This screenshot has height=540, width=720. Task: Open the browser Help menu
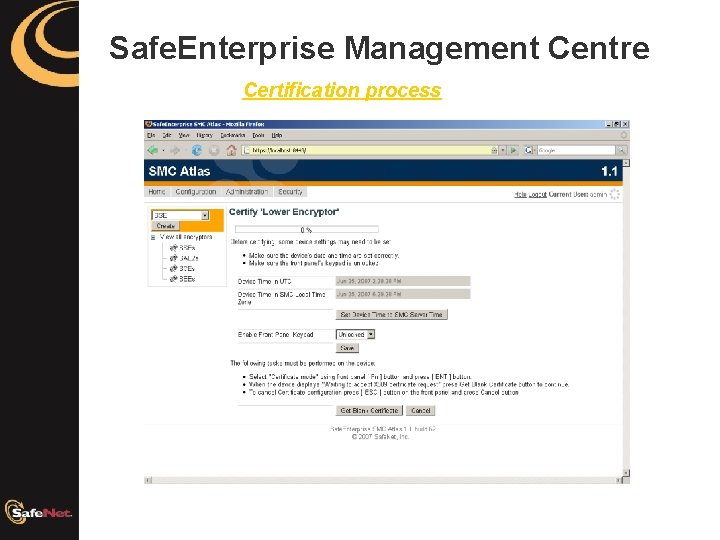[276, 135]
